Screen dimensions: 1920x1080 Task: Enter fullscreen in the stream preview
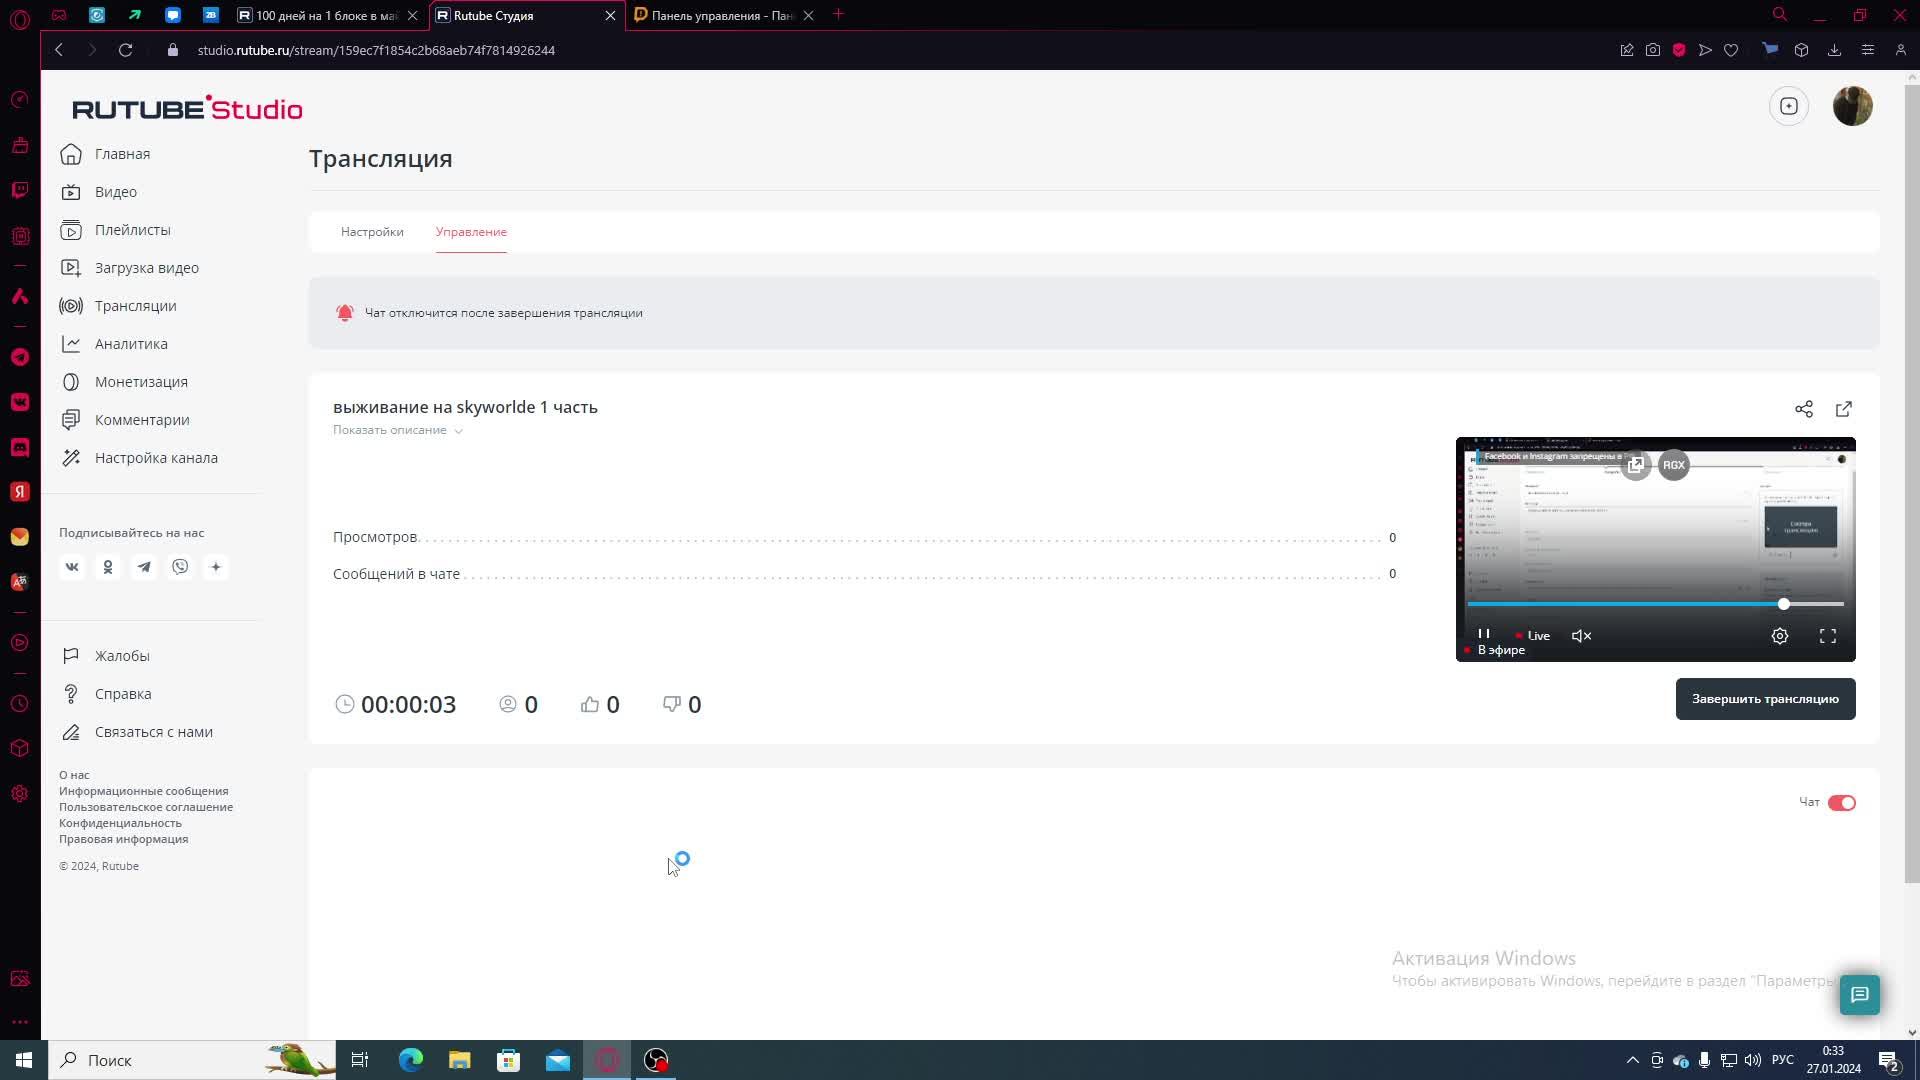(1827, 636)
